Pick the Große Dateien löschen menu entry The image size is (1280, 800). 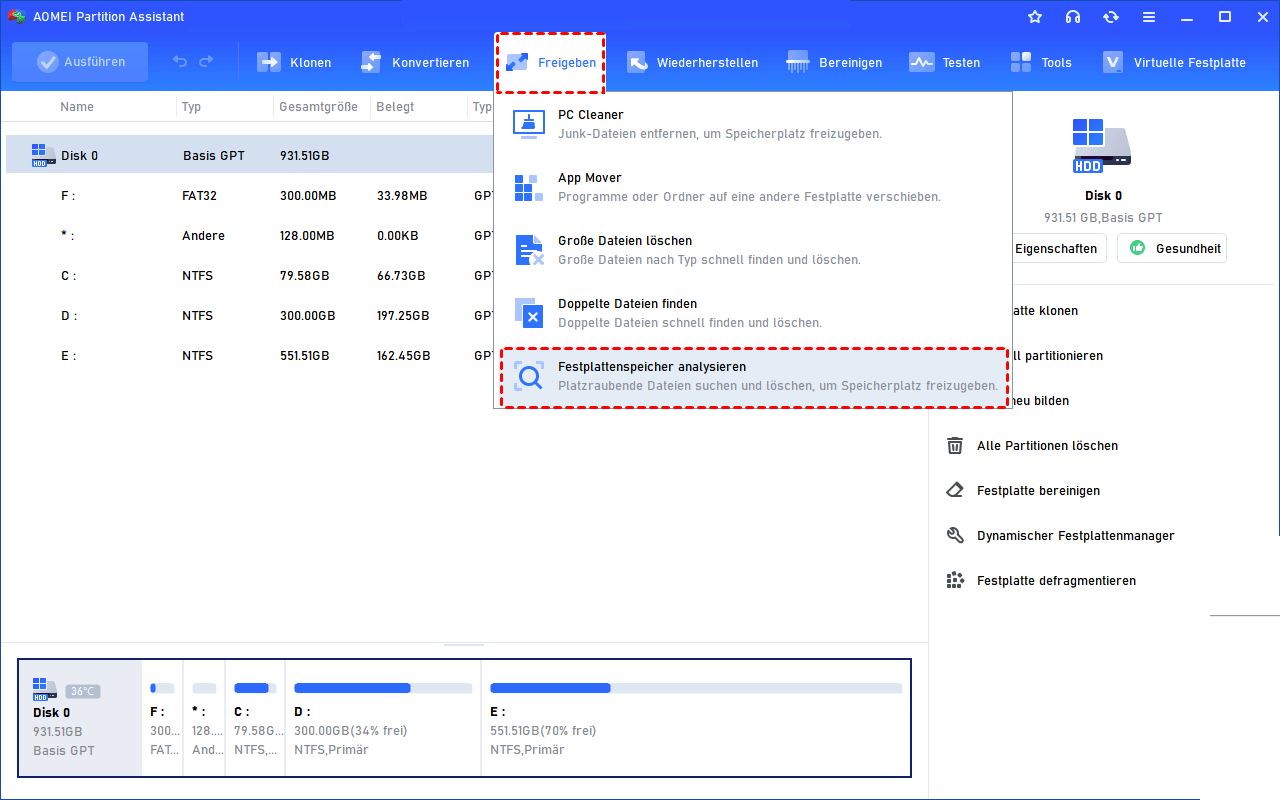tap(753, 250)
